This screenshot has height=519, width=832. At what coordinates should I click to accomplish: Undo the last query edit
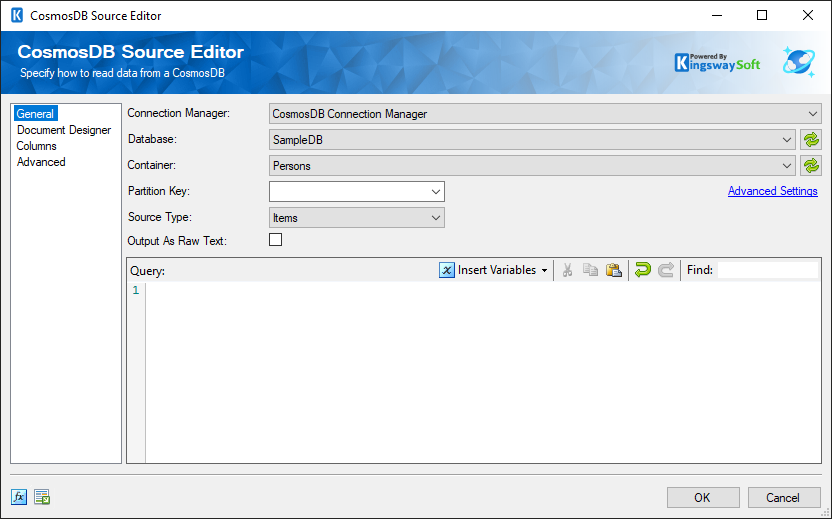pos(643,270)
